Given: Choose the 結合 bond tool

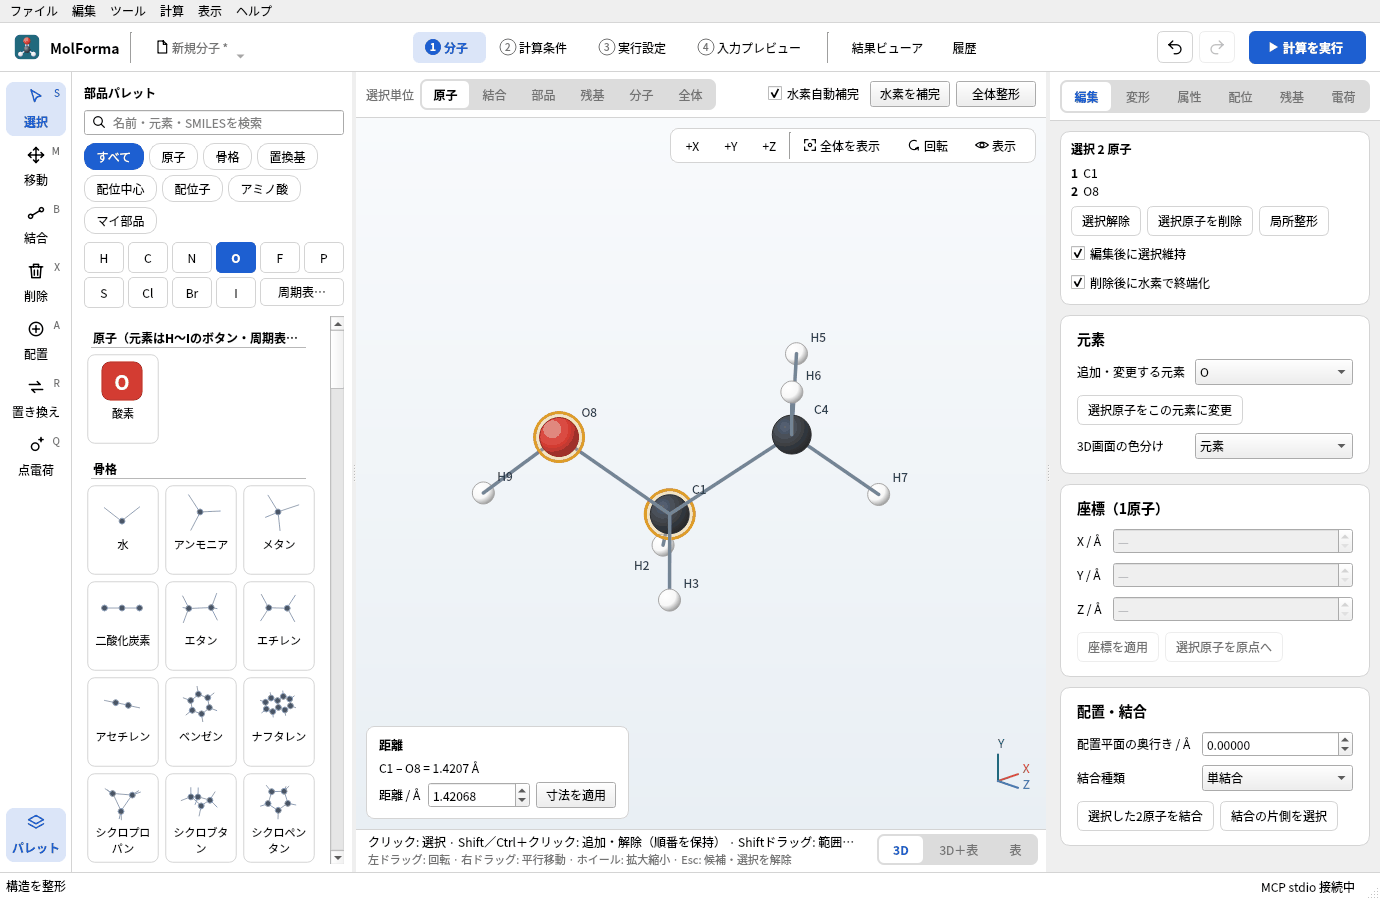Looking at the screenshot, I should tap(36, 224).
